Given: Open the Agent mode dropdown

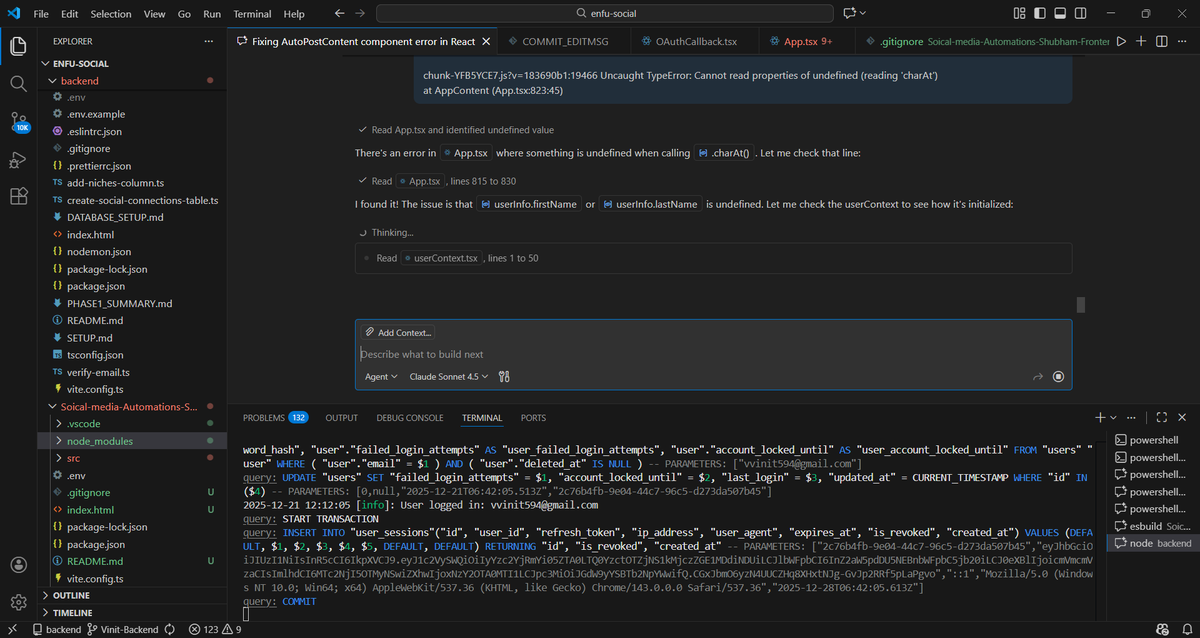Looking at the screenshot, I should (x=381, y=376).
